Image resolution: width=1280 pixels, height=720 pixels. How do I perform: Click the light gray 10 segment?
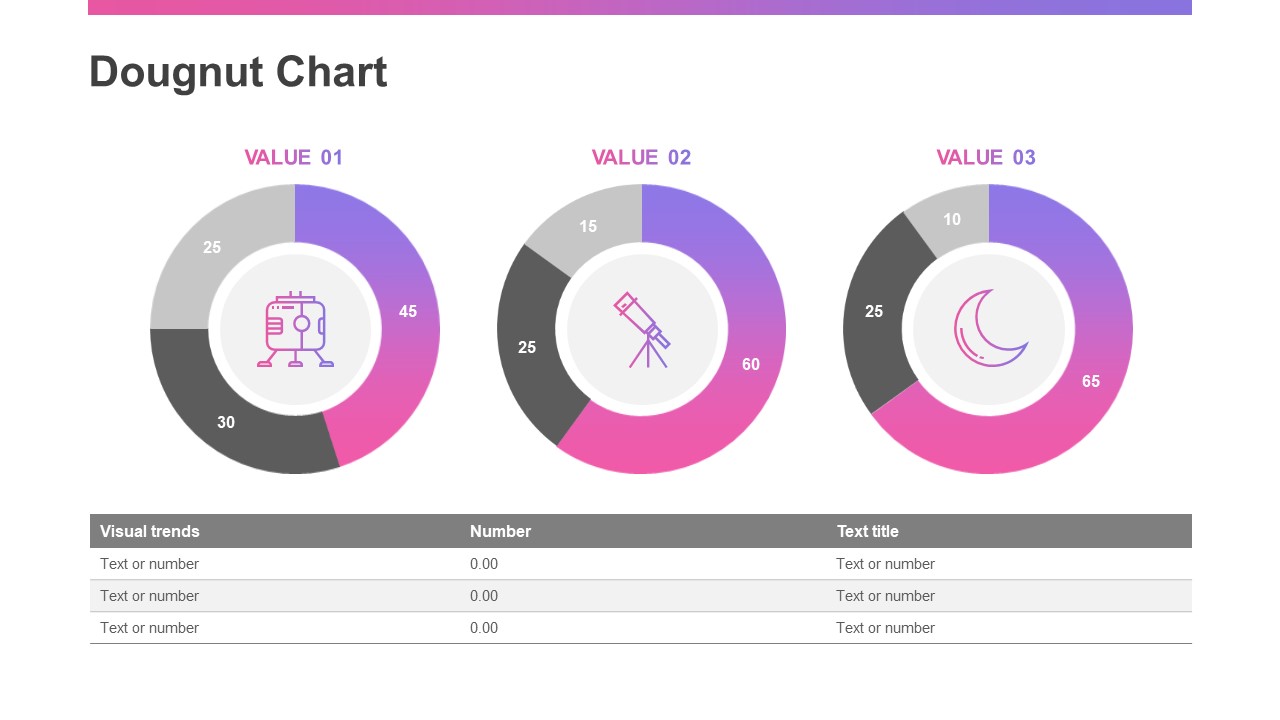pyautogui.click(x=952, y=219)
